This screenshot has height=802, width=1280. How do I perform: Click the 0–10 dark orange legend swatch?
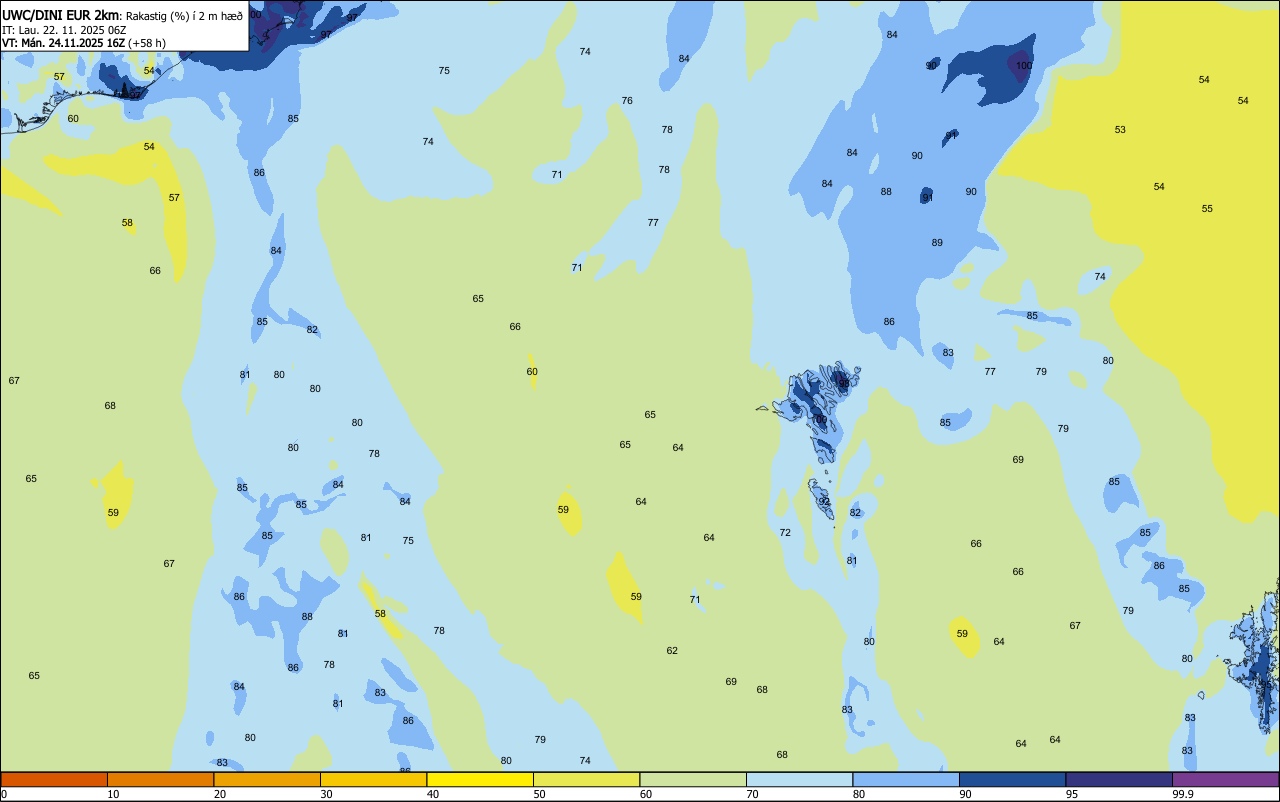point(54,779)
